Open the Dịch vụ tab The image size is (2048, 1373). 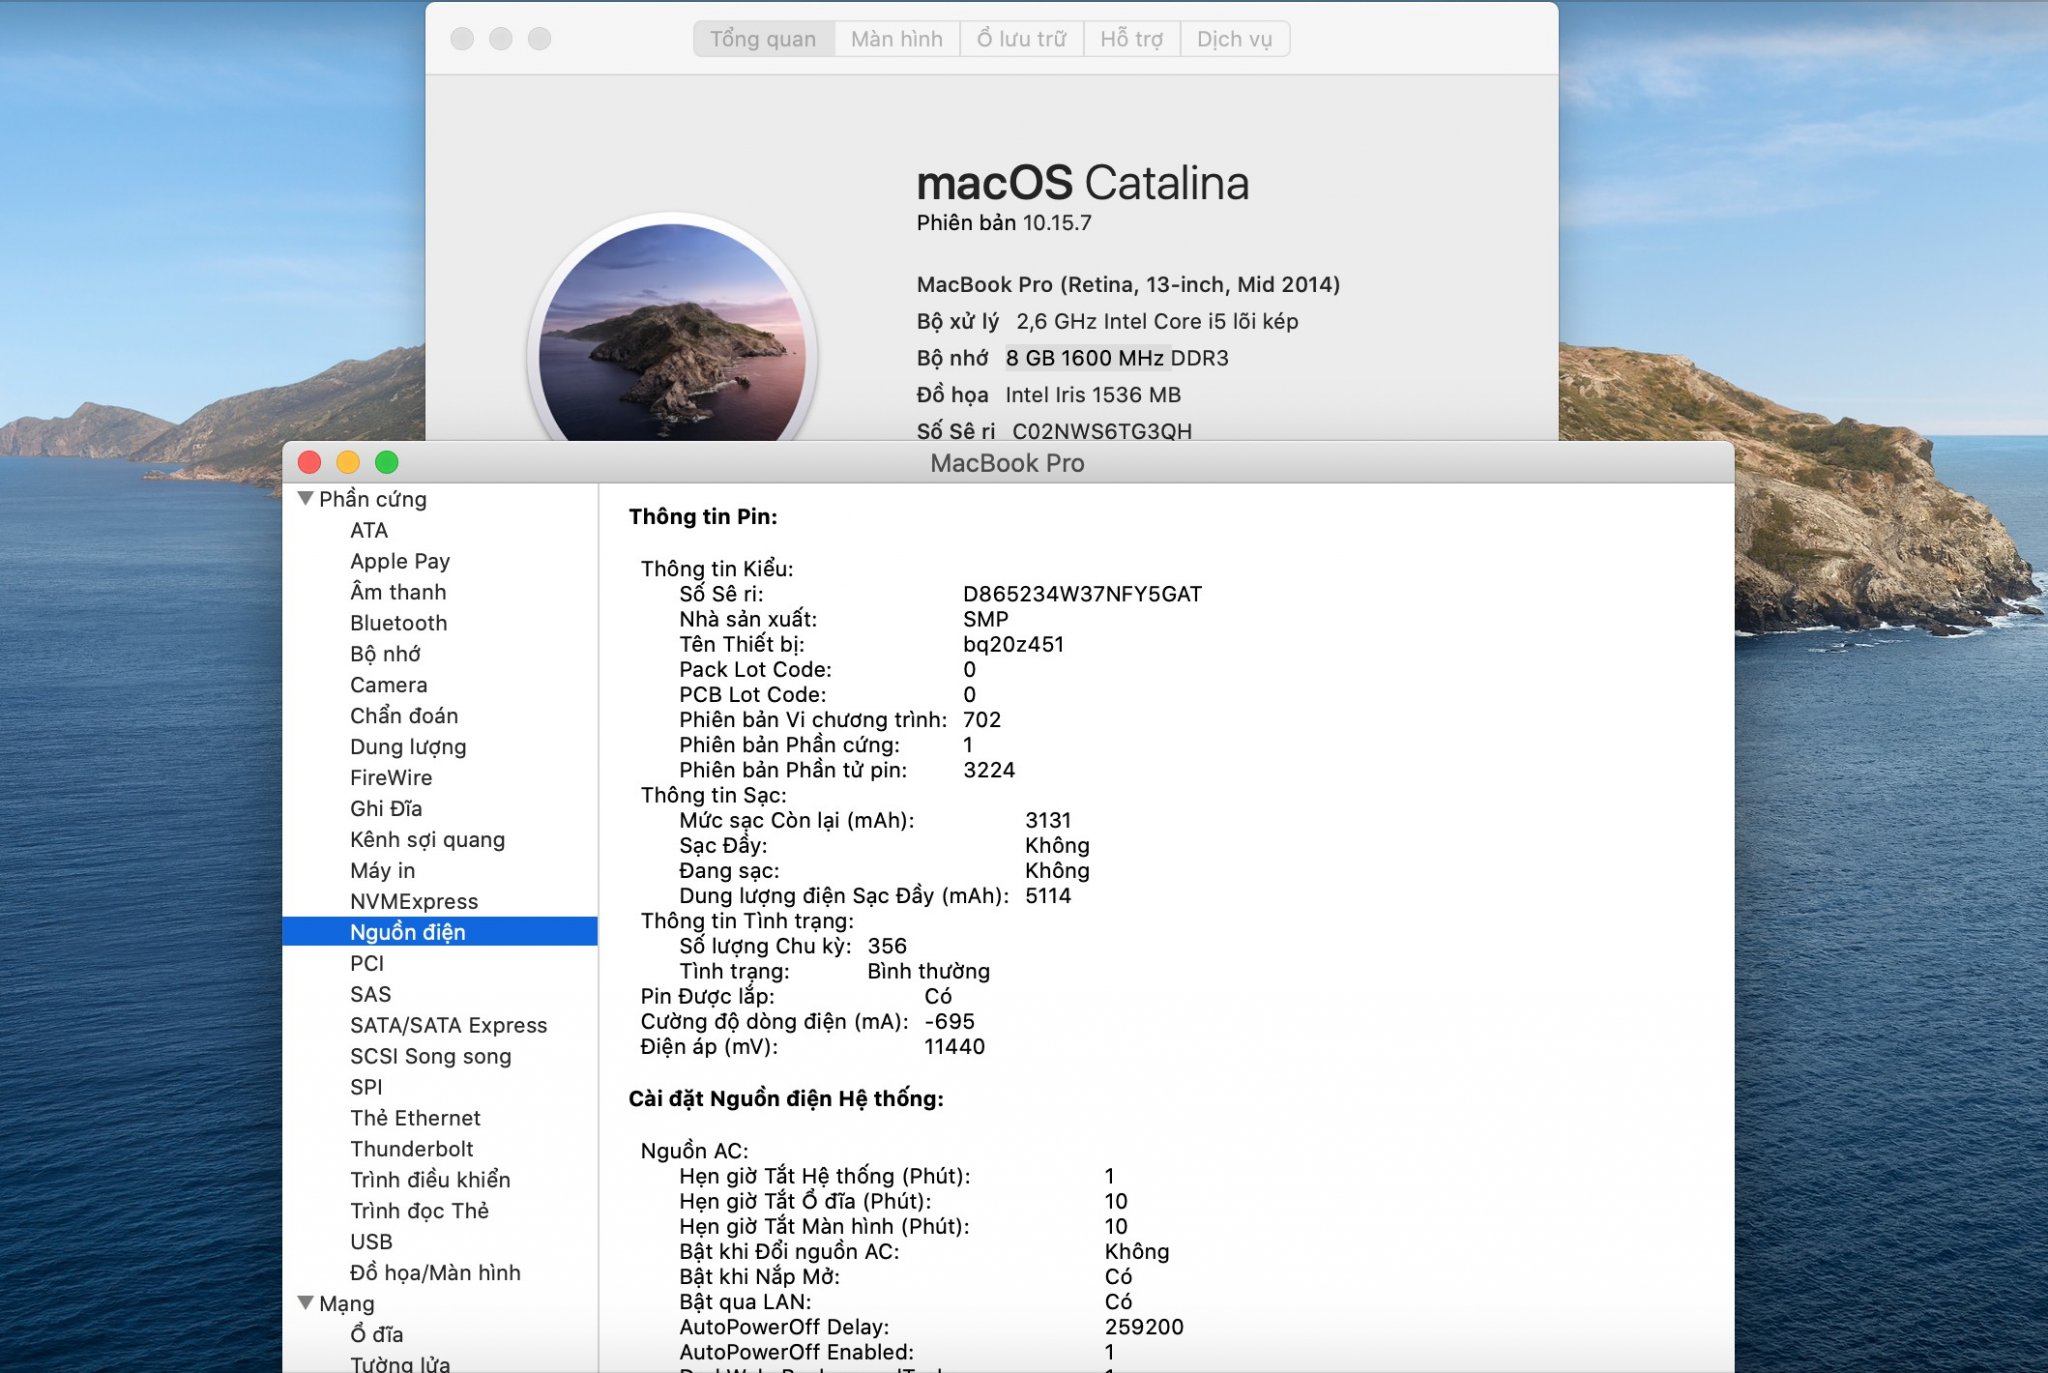(x=1234, y=39)
